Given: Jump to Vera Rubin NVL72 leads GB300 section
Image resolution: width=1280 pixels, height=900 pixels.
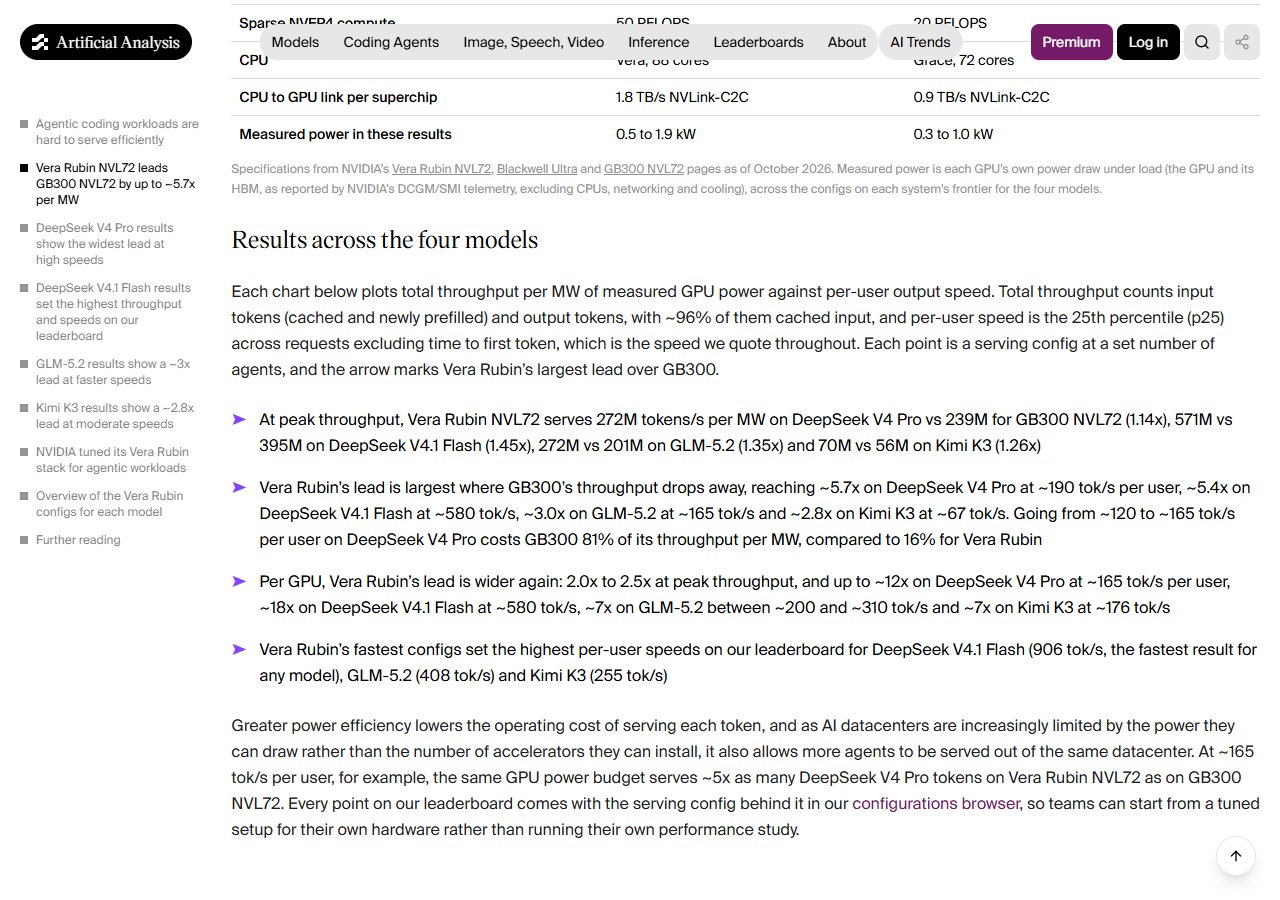Looking at the screenshot, I should (116, 184).
